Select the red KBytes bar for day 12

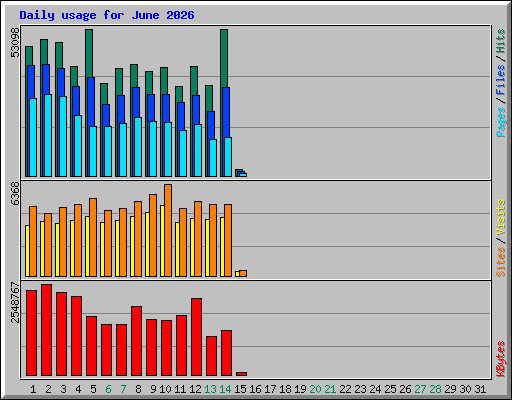click(196, 337)
